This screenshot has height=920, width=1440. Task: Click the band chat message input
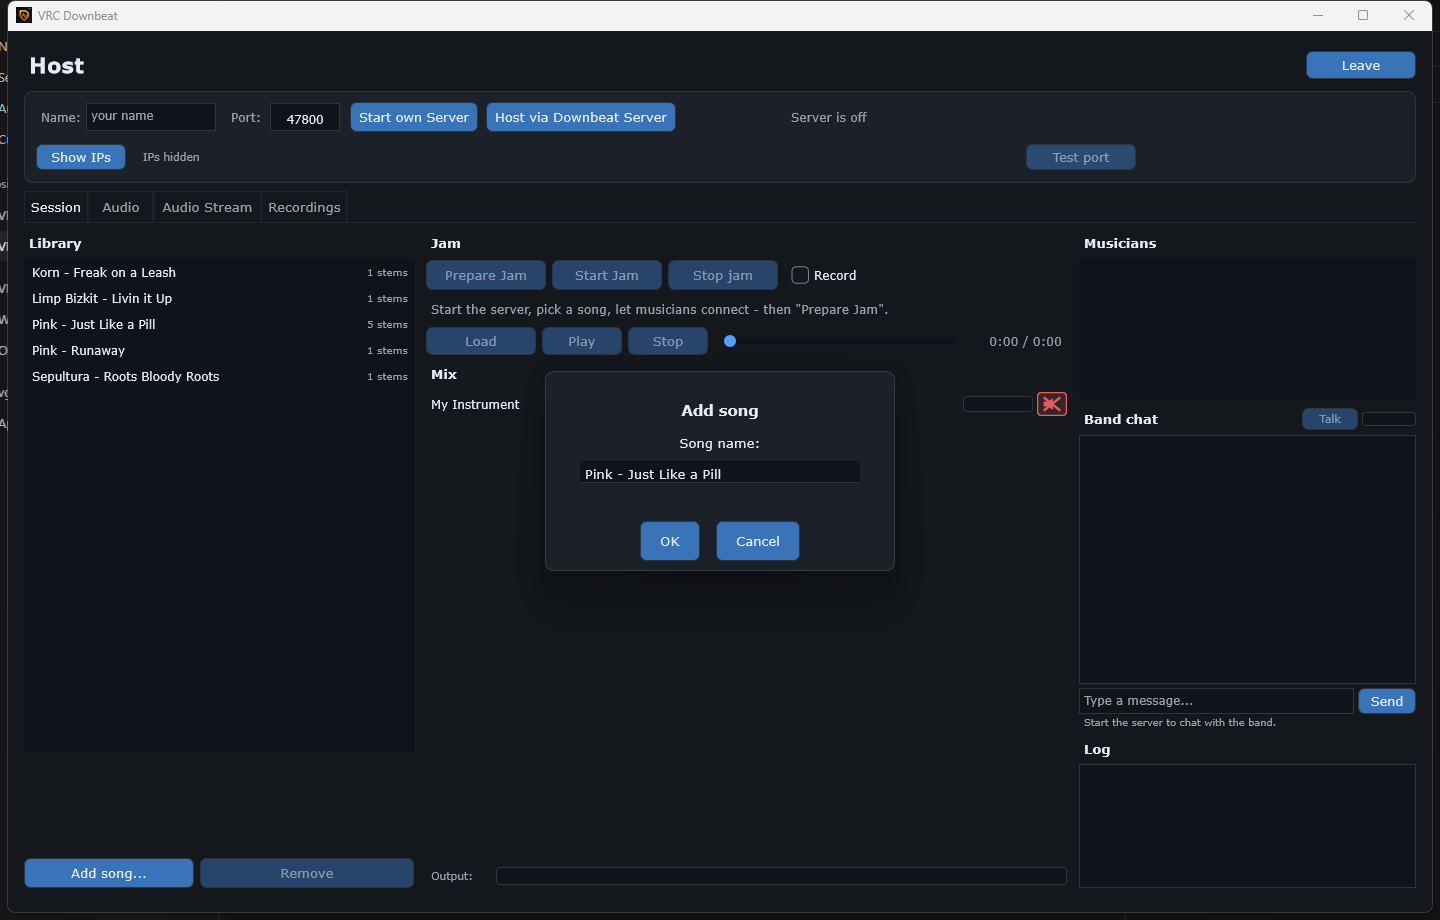(1216, 701)
